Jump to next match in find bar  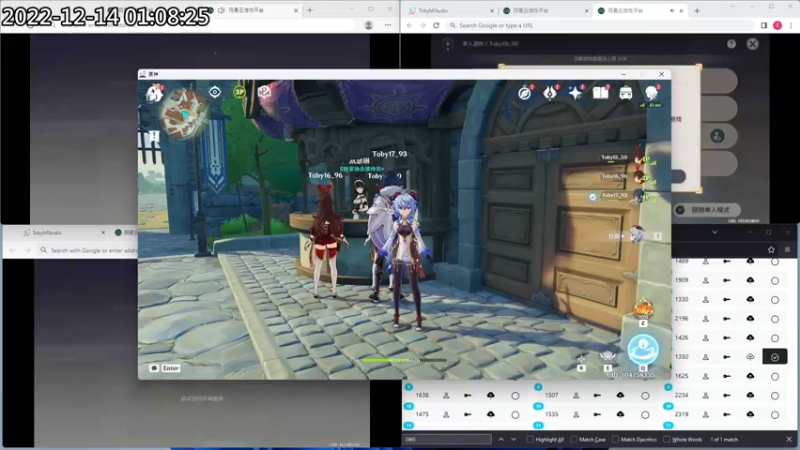[514, 439]
